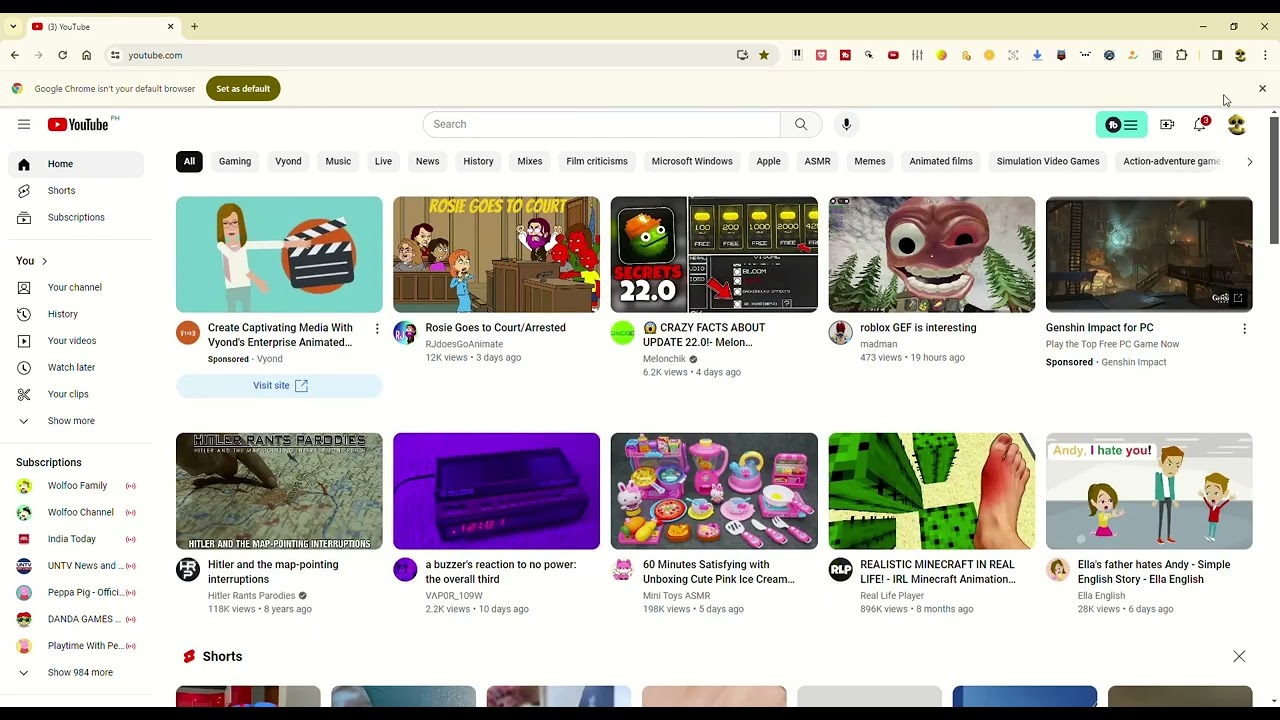Click Visit site button on Vyond ad

[x=279, y=386]
